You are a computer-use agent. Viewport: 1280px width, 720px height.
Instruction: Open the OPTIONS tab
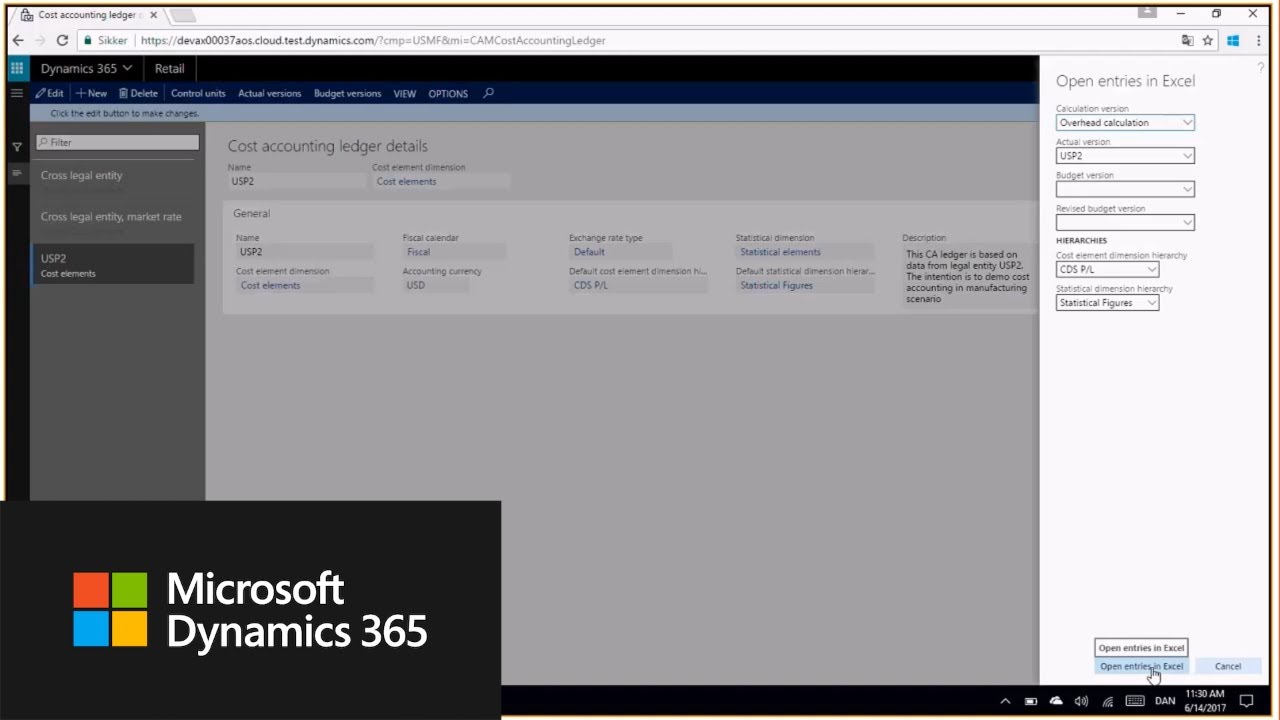(x=448, y=93)
